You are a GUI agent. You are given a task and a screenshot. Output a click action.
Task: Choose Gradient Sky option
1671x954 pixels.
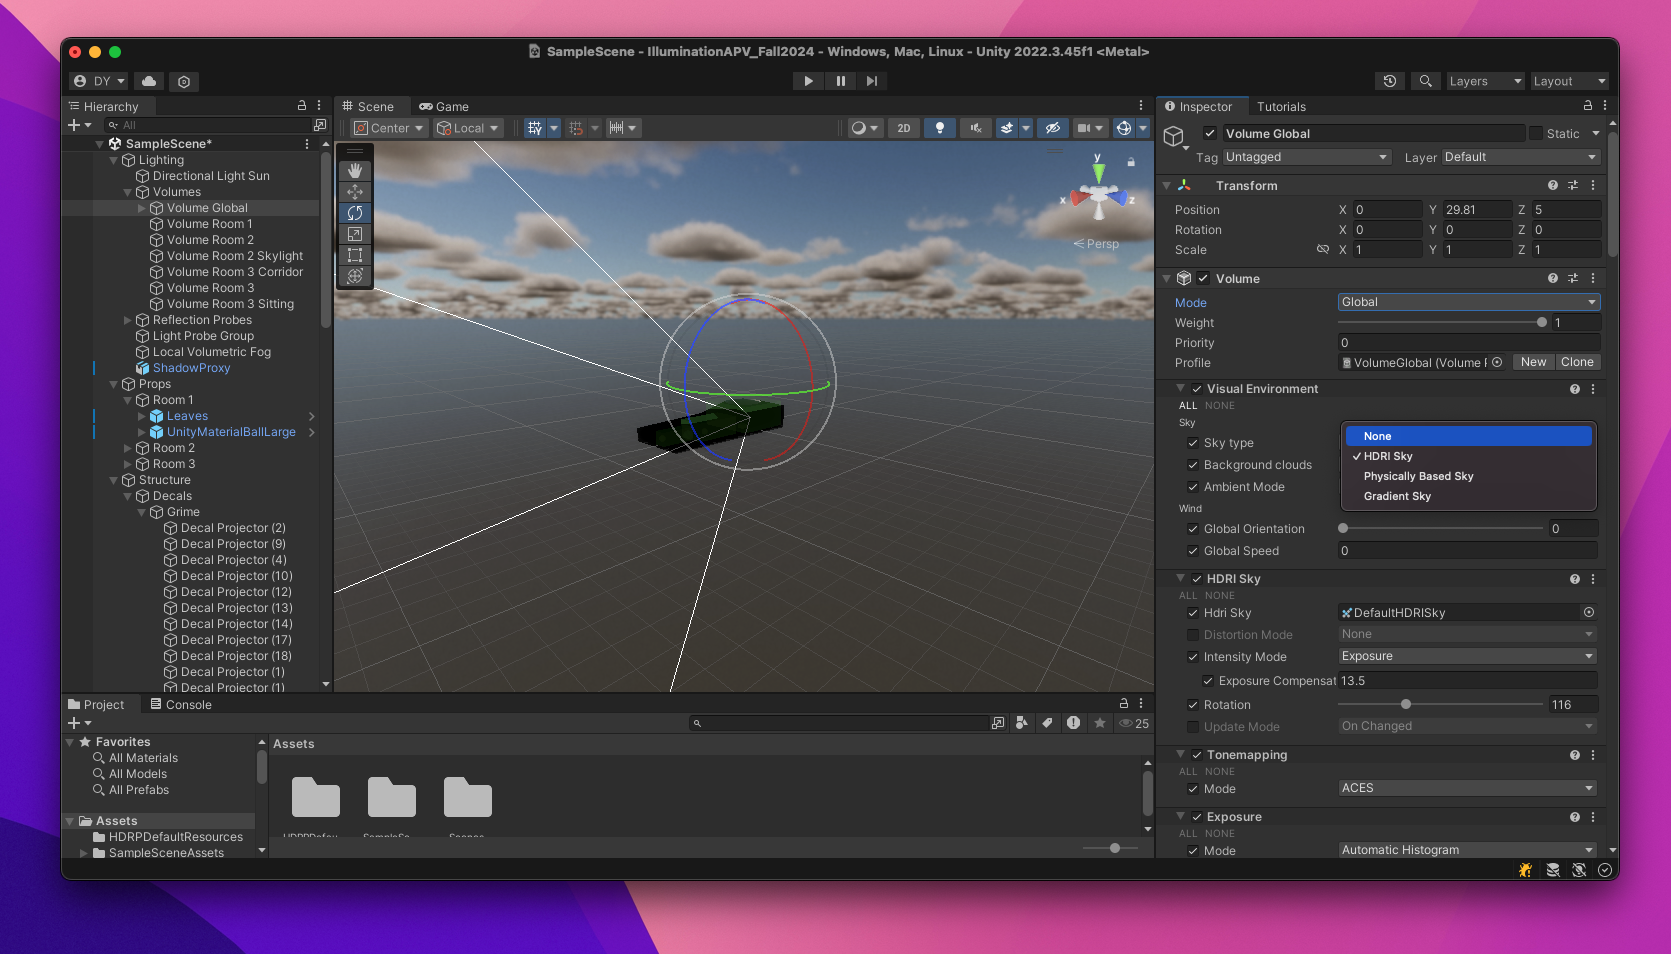pos(1468,496)
